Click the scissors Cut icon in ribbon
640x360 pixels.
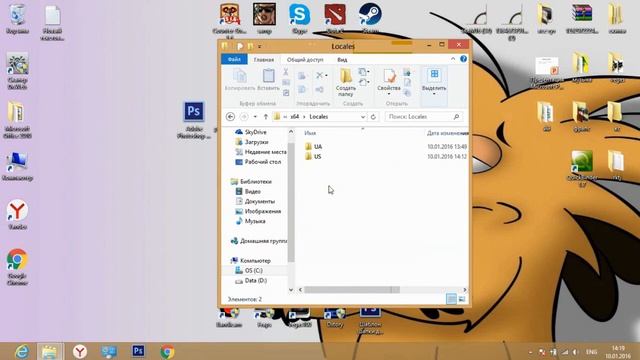click(x=286, y=72)
